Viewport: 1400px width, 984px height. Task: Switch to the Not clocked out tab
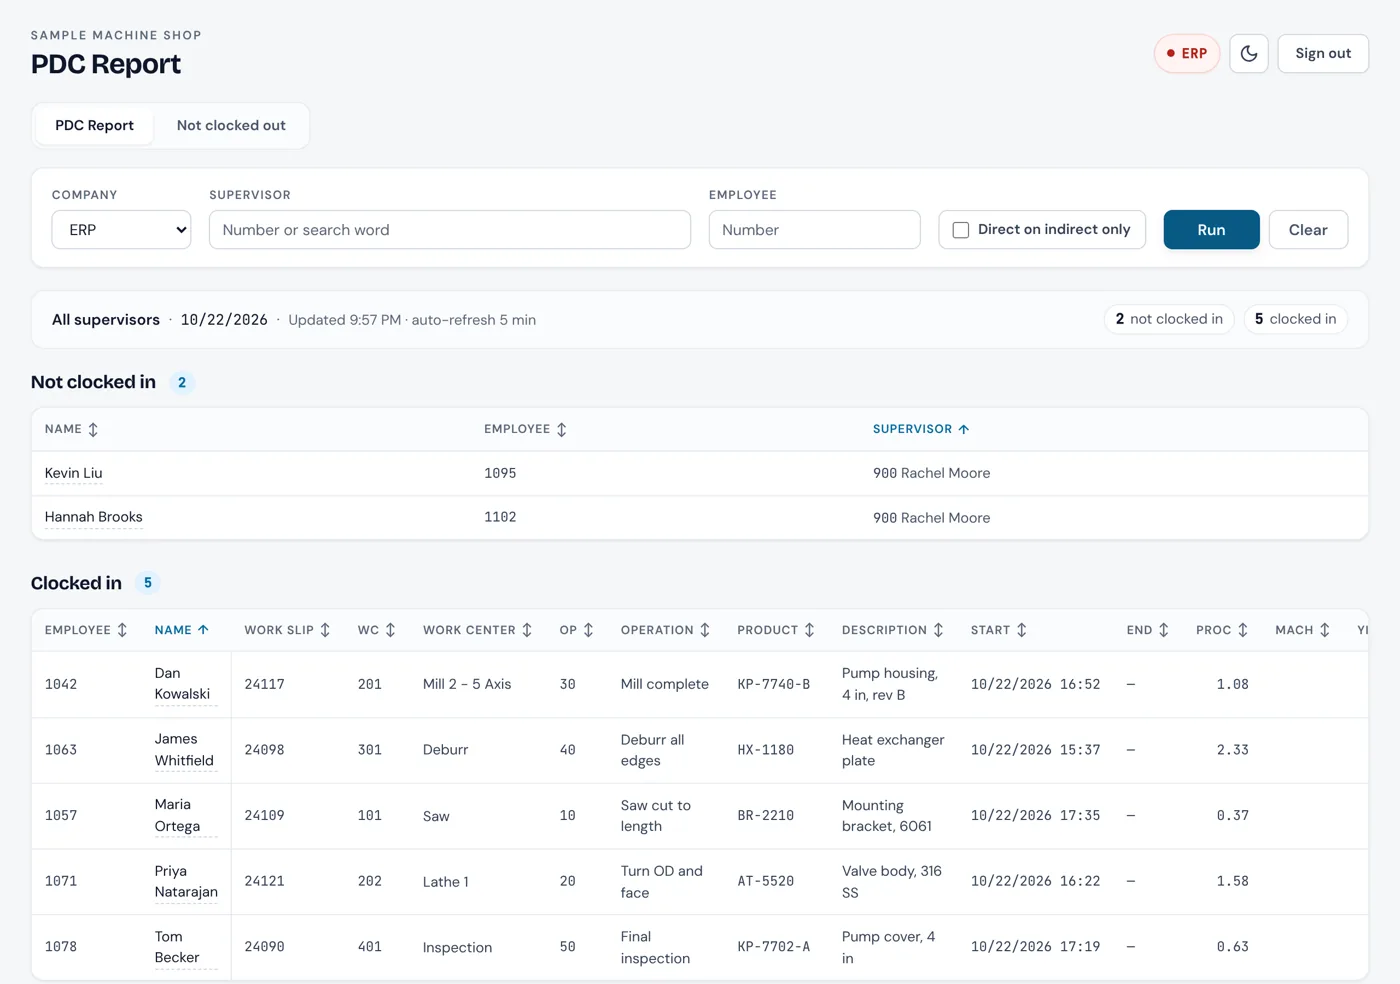[x=231, y=126]
